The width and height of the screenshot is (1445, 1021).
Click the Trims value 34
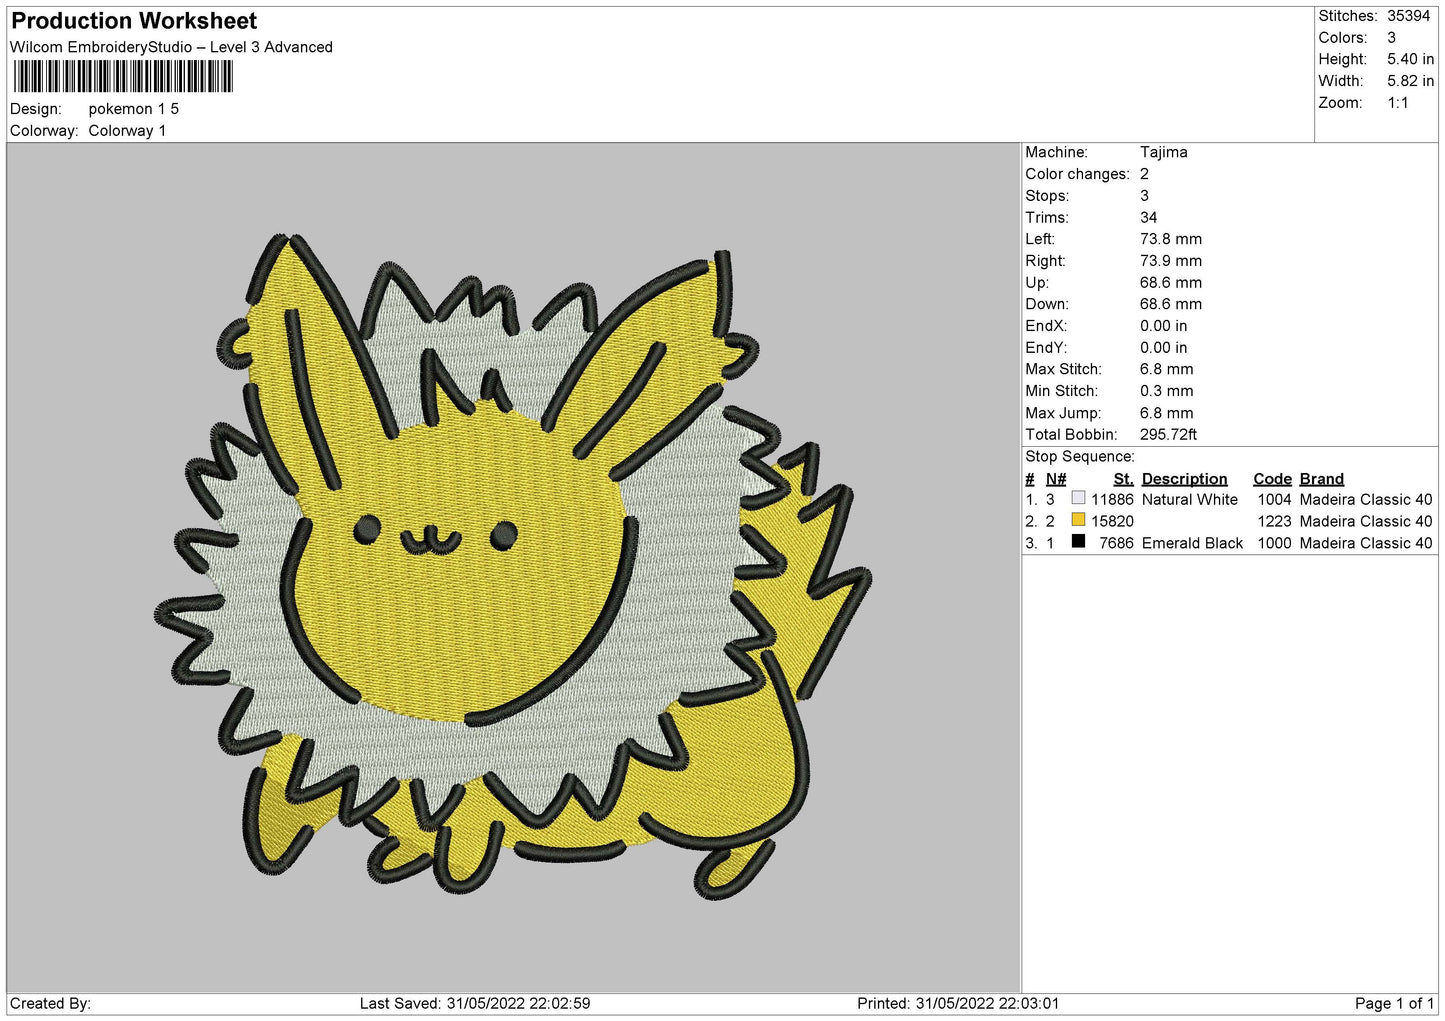pyautogui.click(x=1148, y=217)
